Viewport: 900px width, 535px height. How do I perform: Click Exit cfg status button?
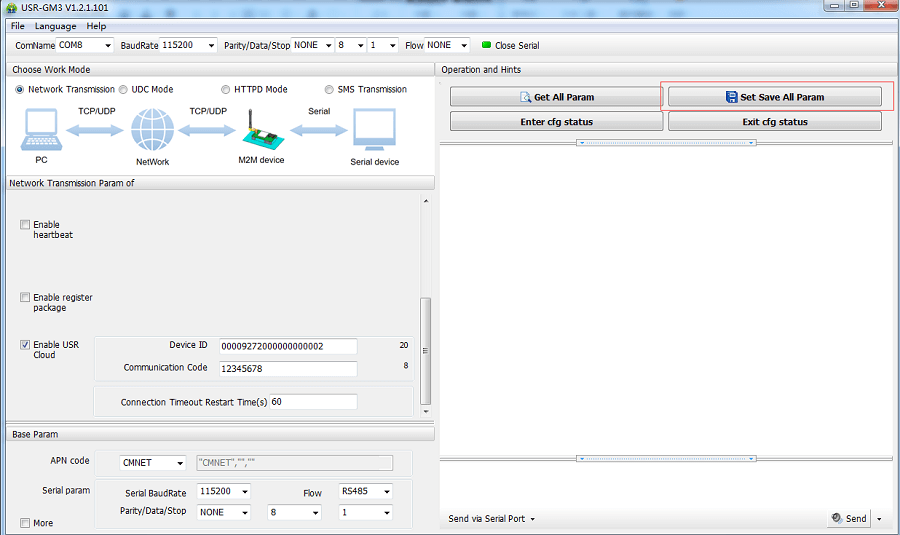775,122
